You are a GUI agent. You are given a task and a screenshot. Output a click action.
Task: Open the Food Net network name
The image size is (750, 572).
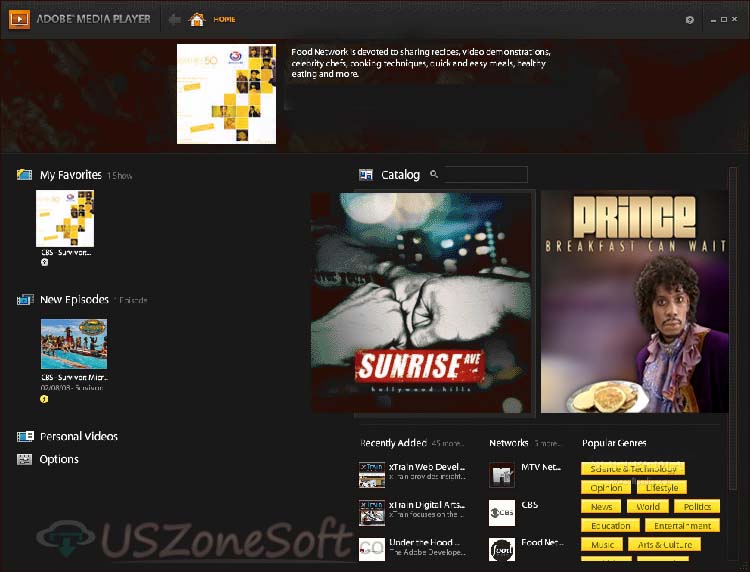point(542,542)
